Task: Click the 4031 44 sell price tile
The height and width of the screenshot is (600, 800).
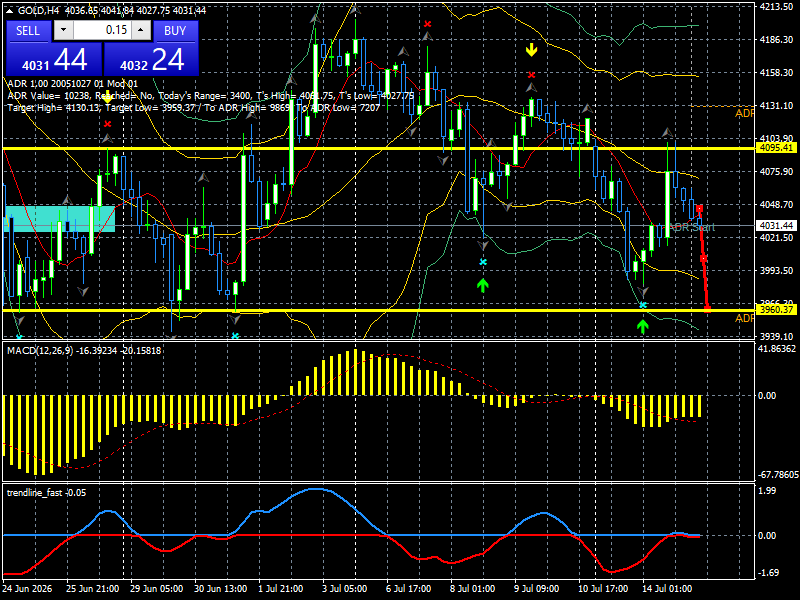Action: 54,60
